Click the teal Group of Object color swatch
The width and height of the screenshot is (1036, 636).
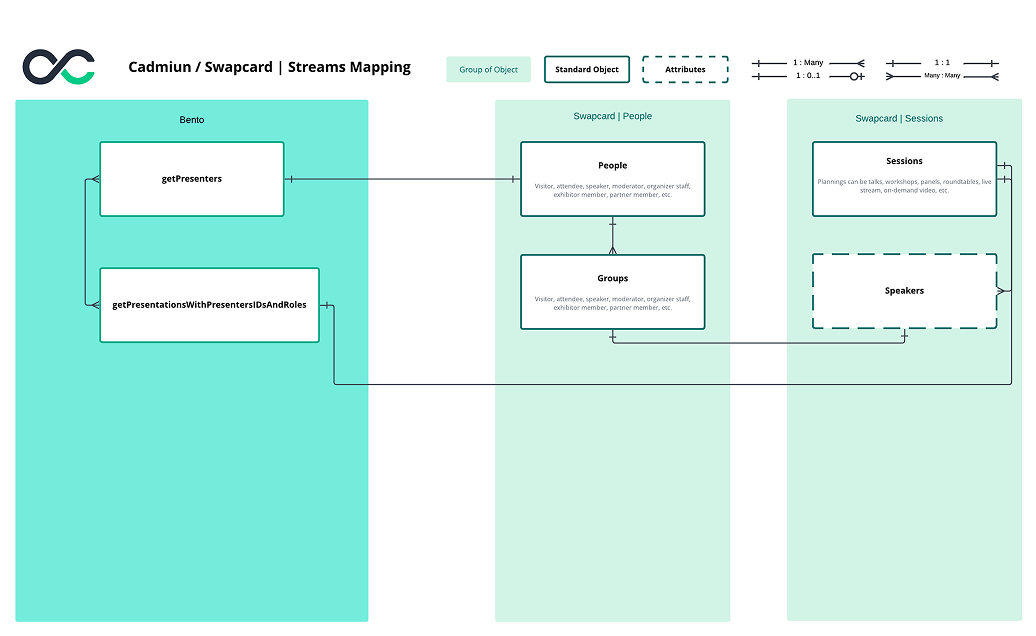tap(488, 69)
